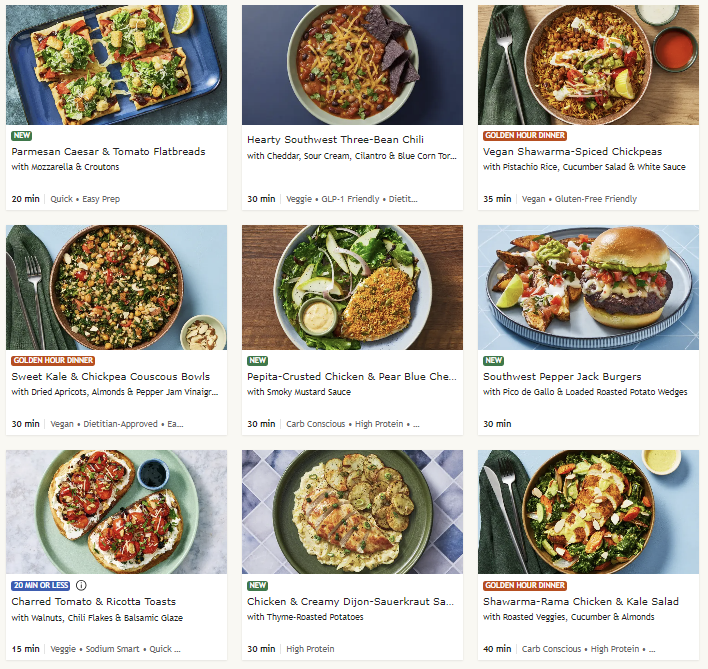This screenshot has height=669, width=708.
Task: Open the Shawarma-Rama Chicken & Kale Salad image
Action: 588,511
